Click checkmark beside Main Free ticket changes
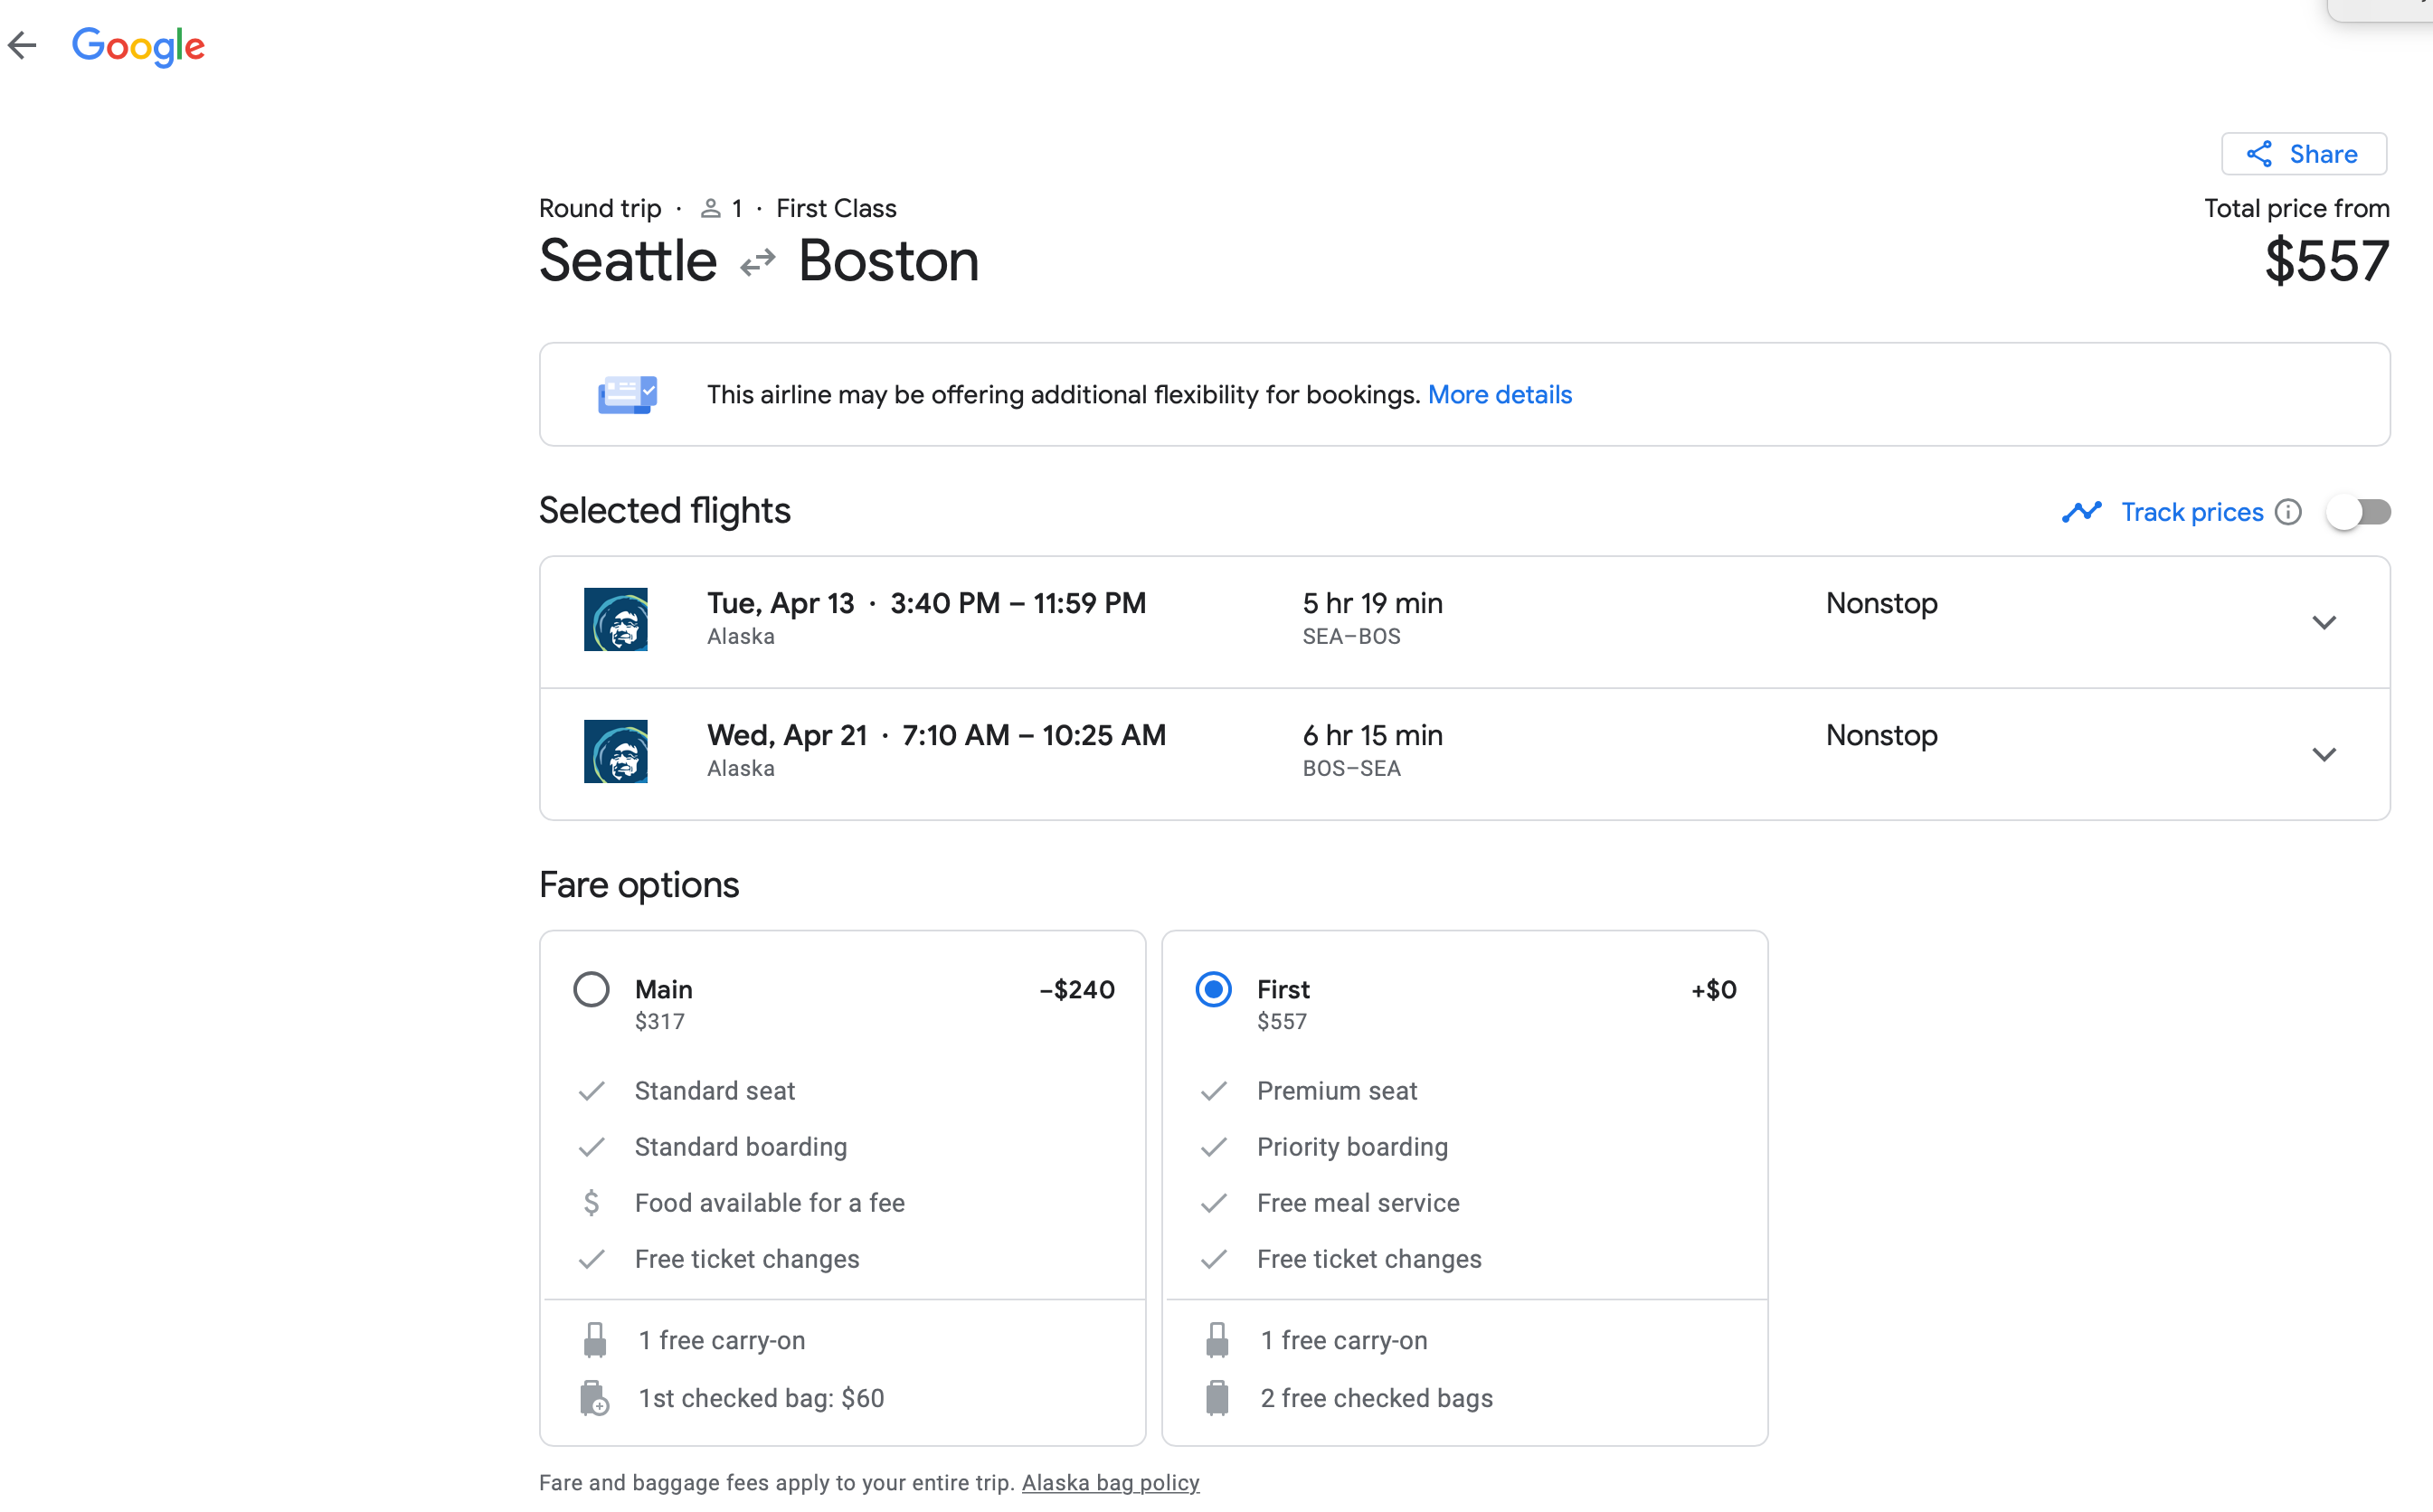Image resolution: width=2433 pixels, height=1512 pixels. pyautogui.click(x=592, y=1259)
